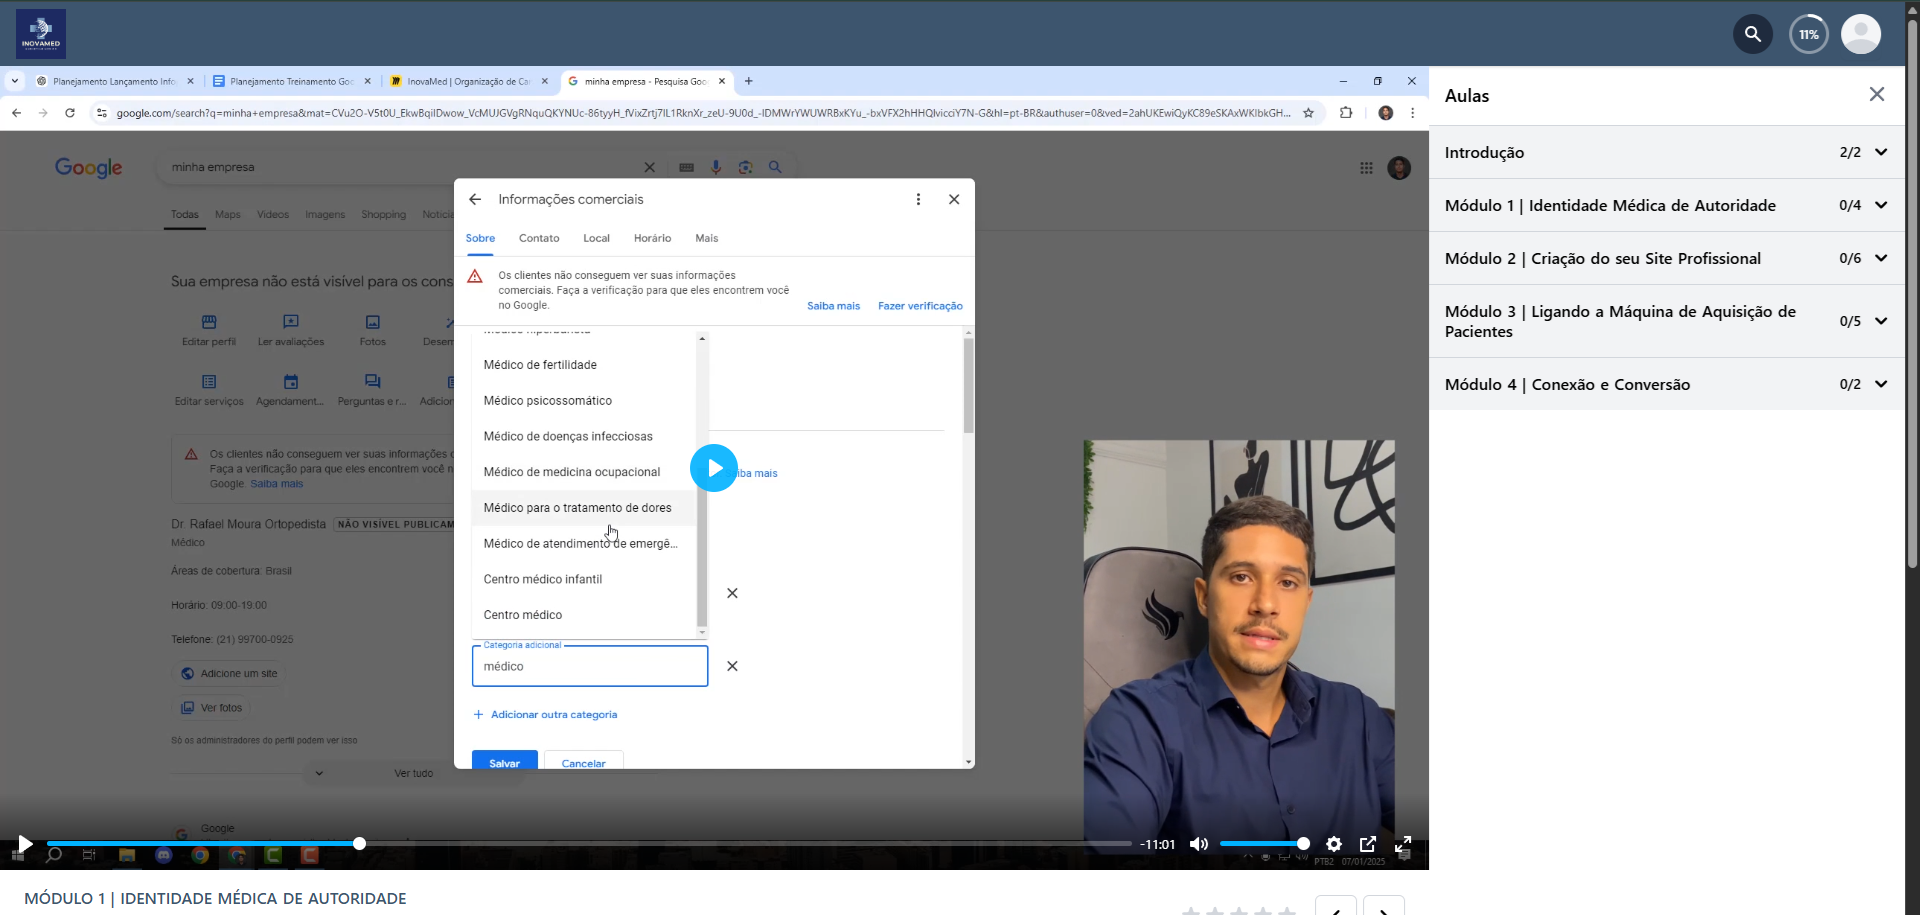Click Adicionar outra categoria
1920x915 pixels.
click(545, 715)
